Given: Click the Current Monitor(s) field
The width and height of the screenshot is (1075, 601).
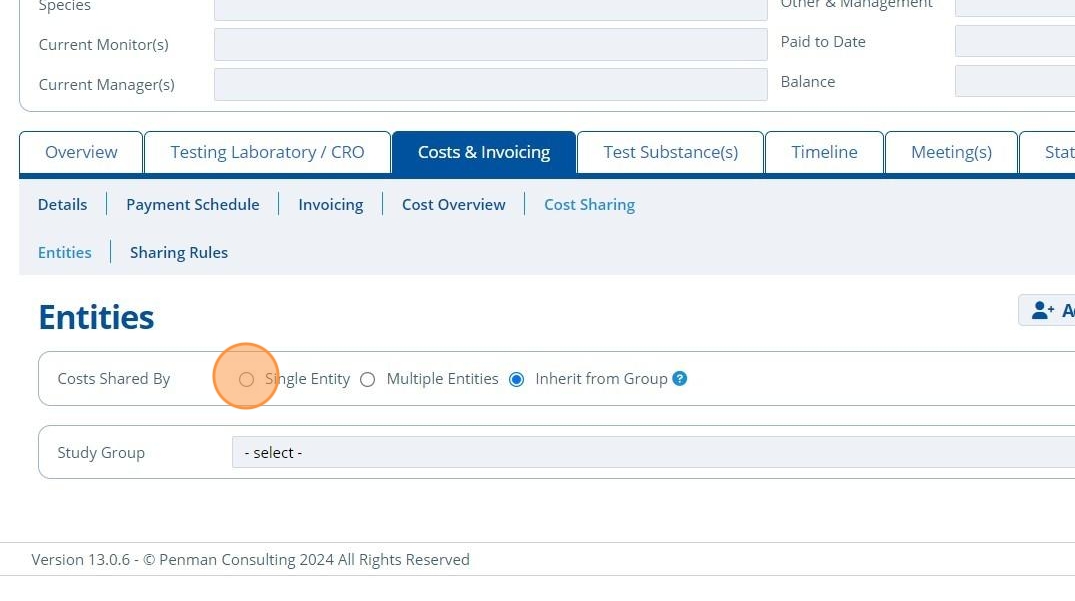Looking at the screenshot, I should point(491,45).
